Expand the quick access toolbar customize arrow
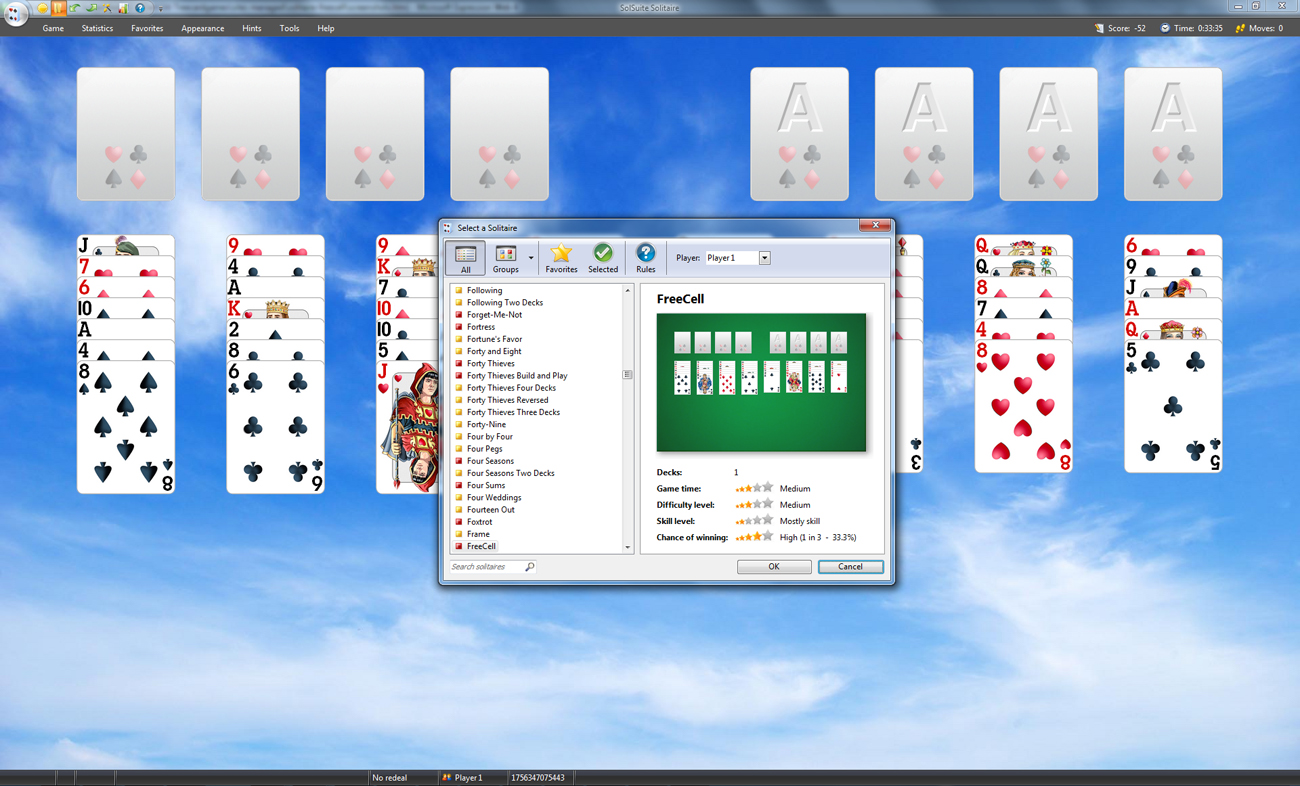Viewport: 1300px width, 786px height. click(160, 9)
